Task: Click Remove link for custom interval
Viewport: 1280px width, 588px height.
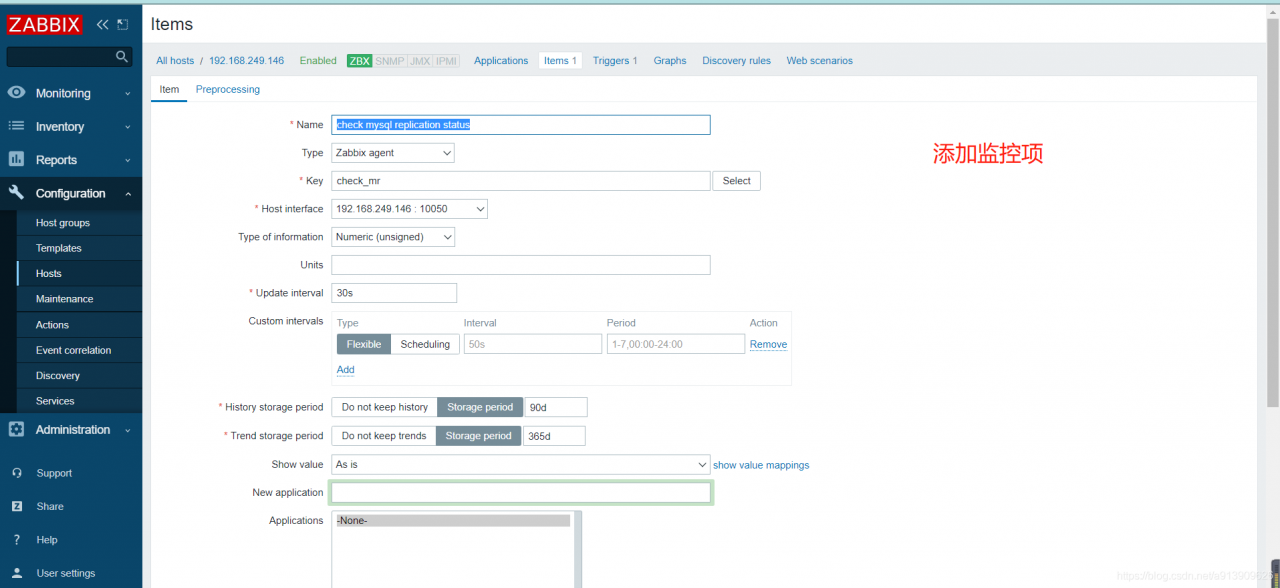Action: pyautogui.click(x=768, y=344)
